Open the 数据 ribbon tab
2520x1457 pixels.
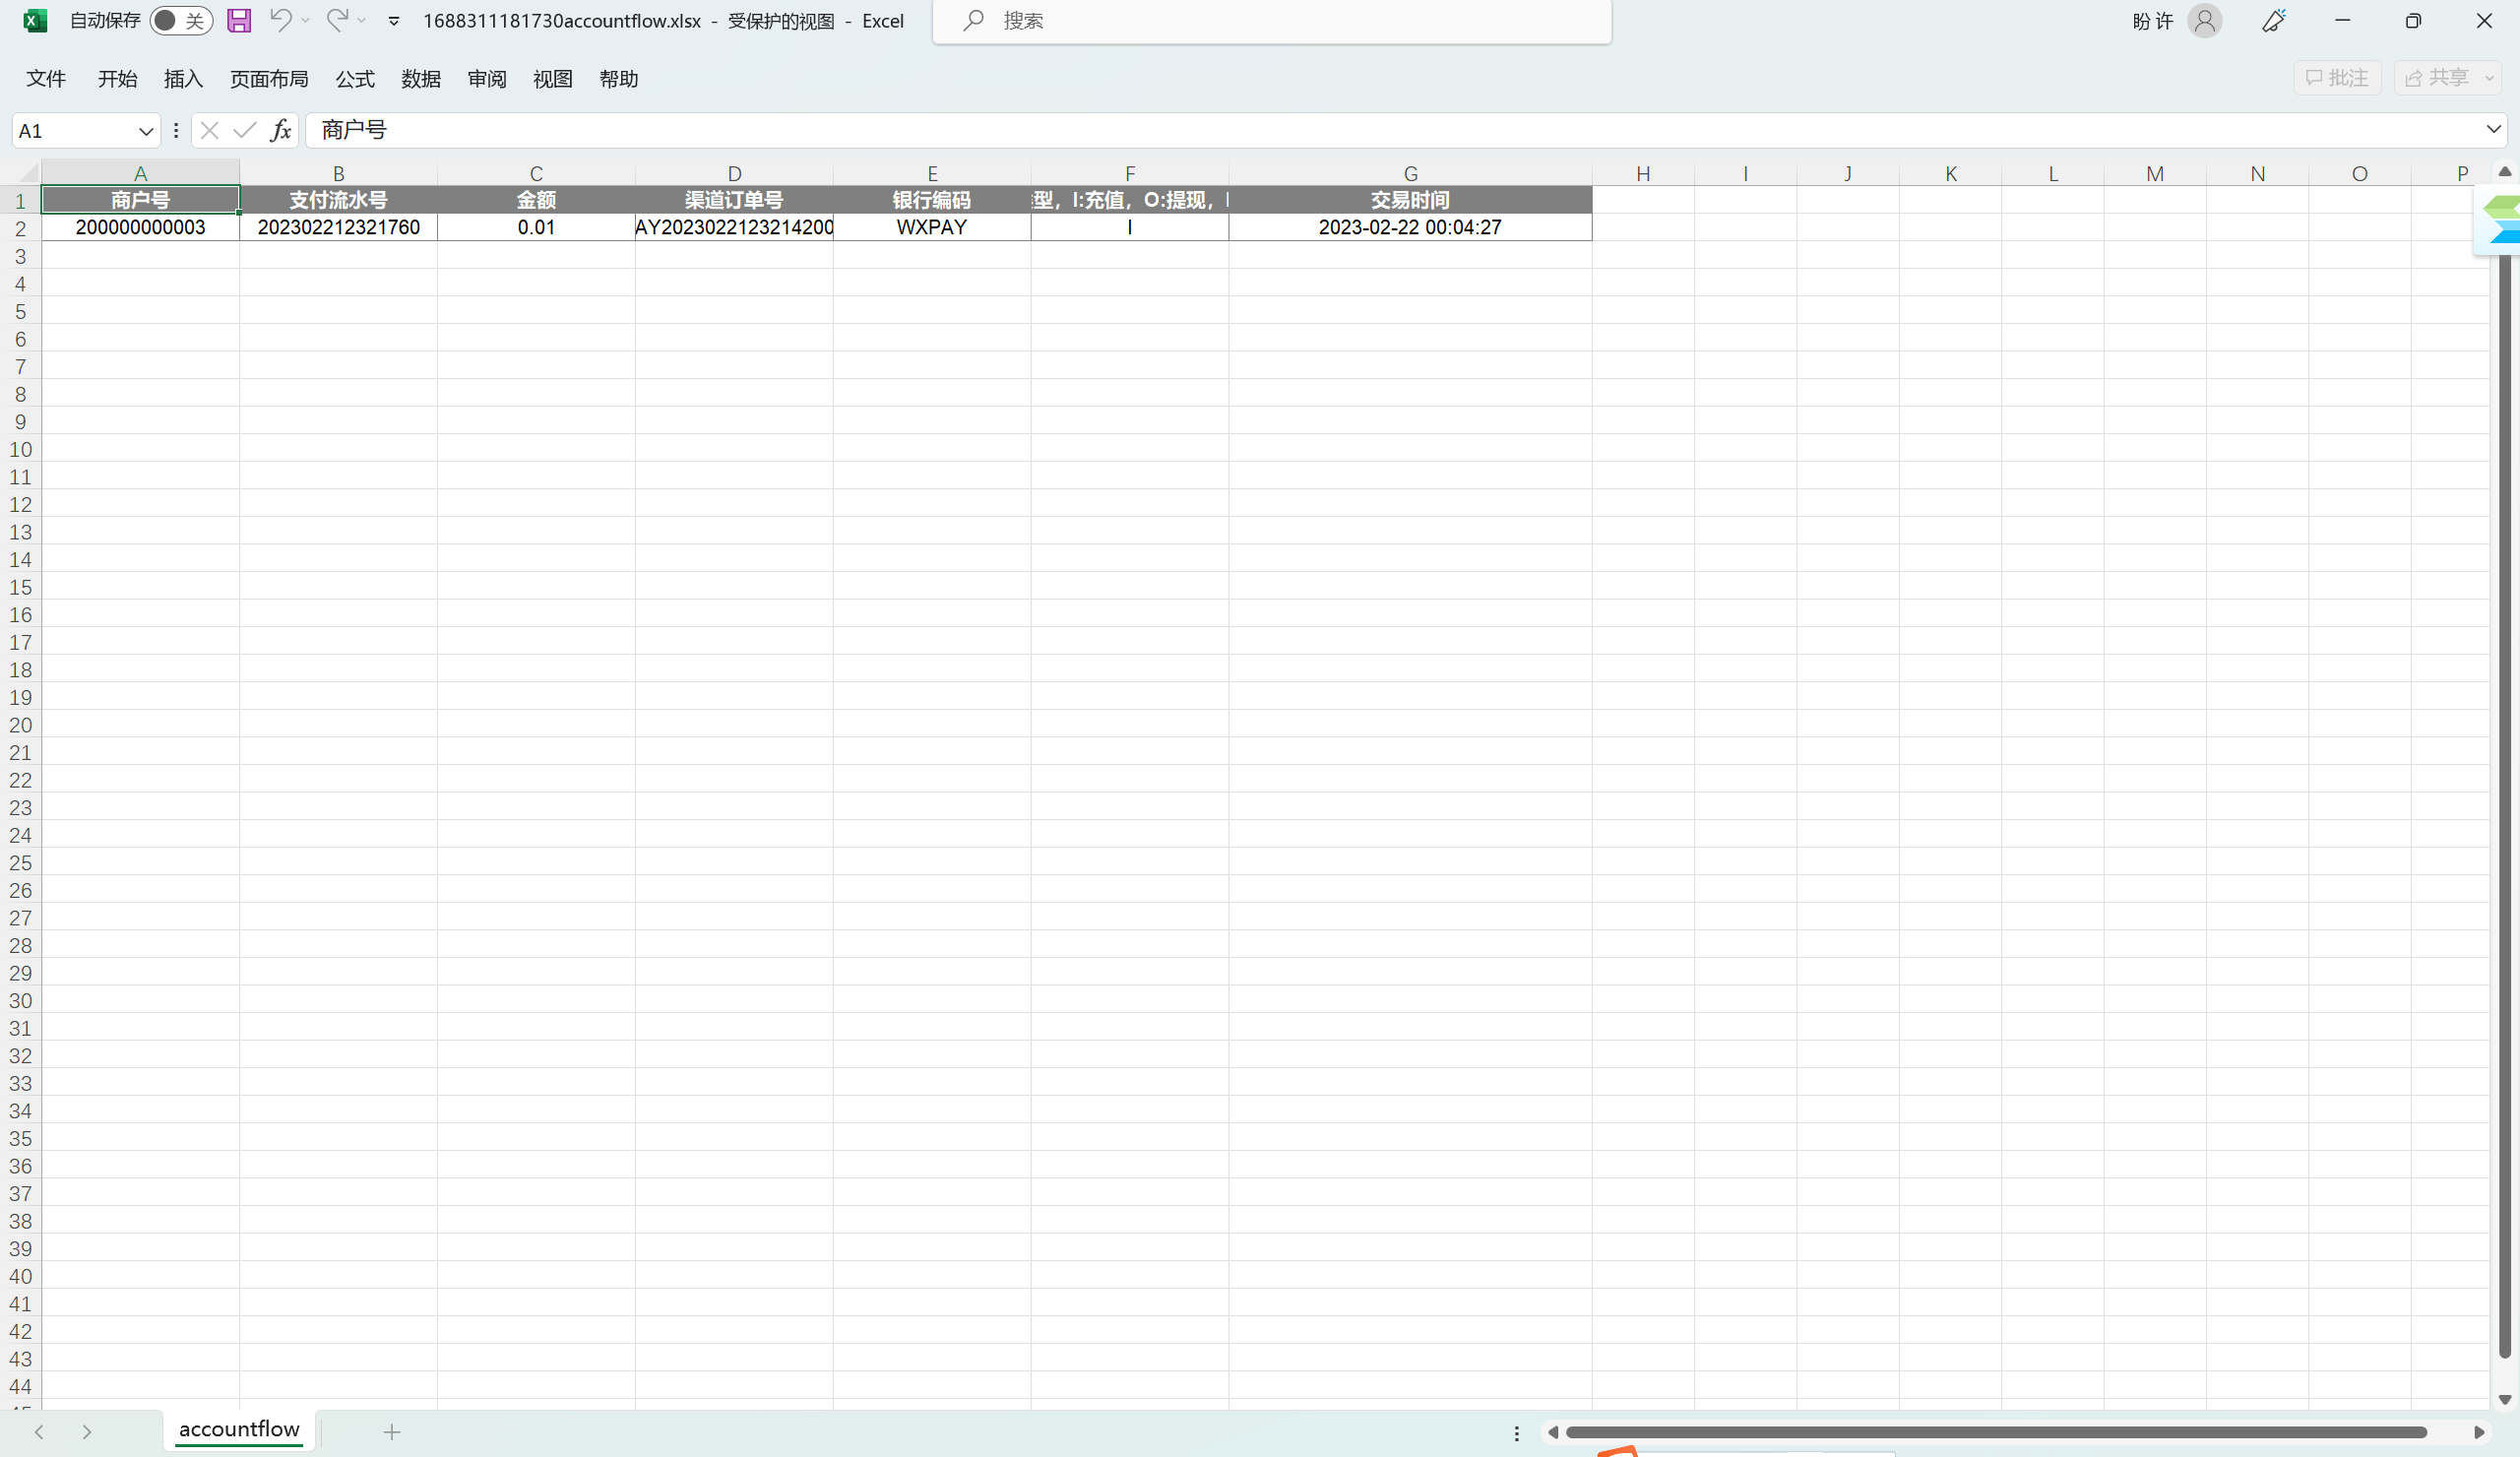click(420, 79)
